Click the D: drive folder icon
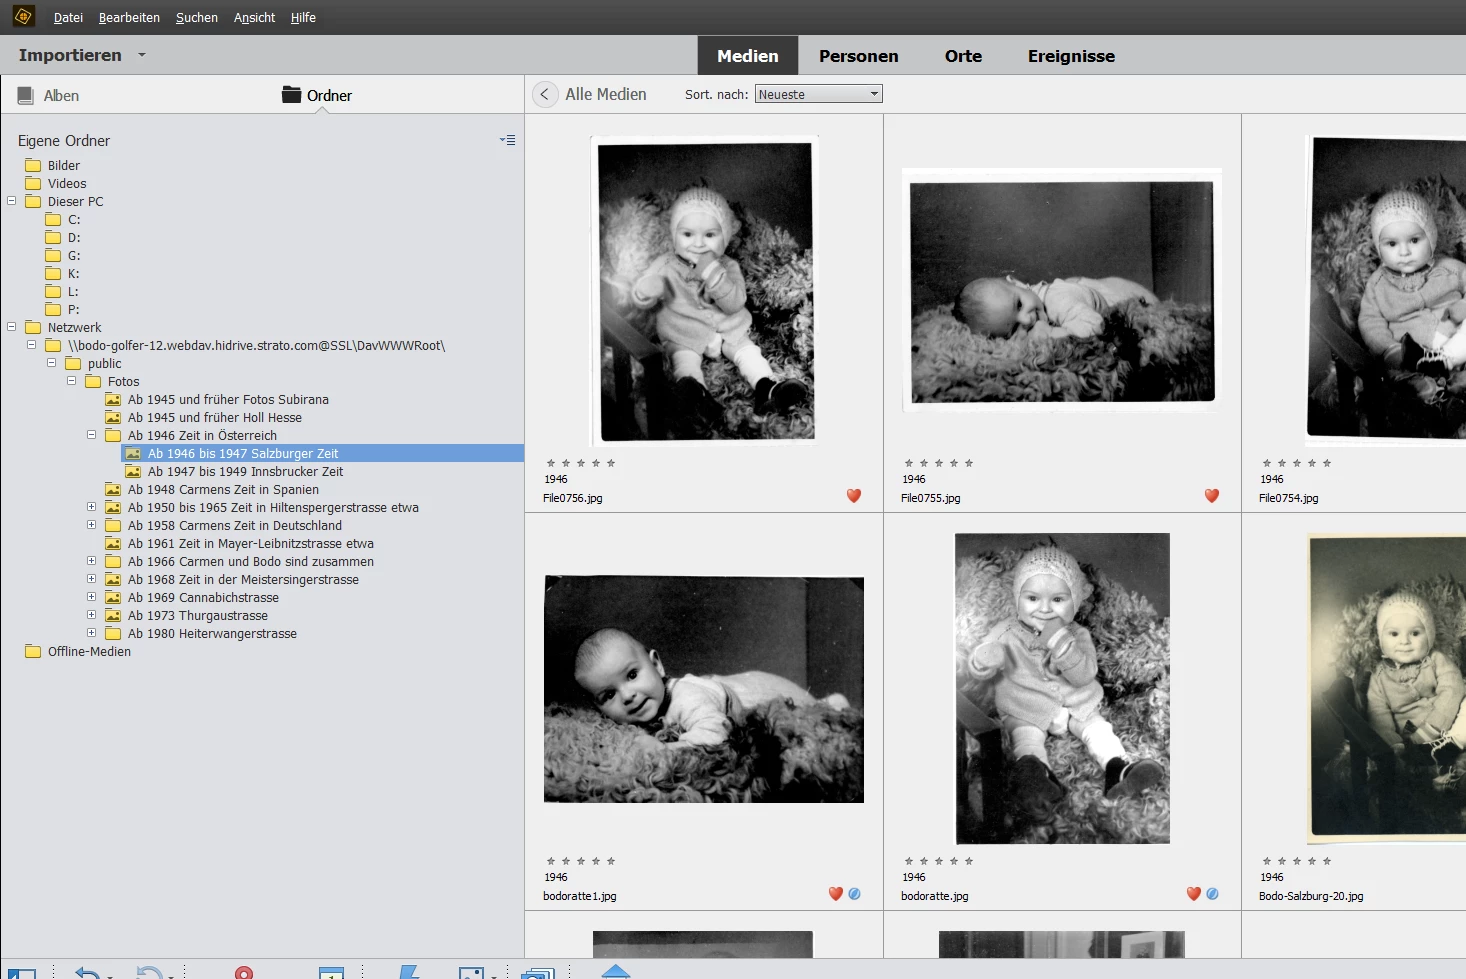Image resolution: width=1466 pixels, height=979 pixels. (53, 237)
